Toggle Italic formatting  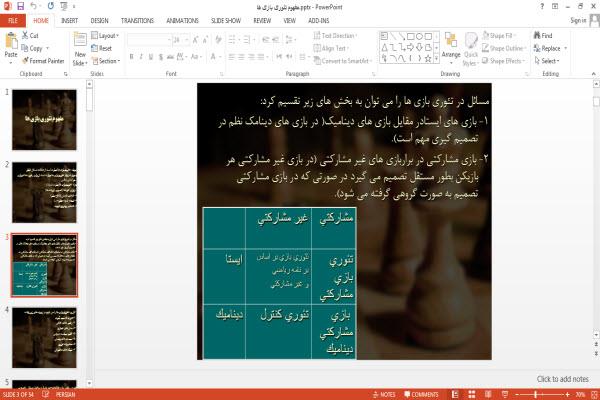coord(141,57)
